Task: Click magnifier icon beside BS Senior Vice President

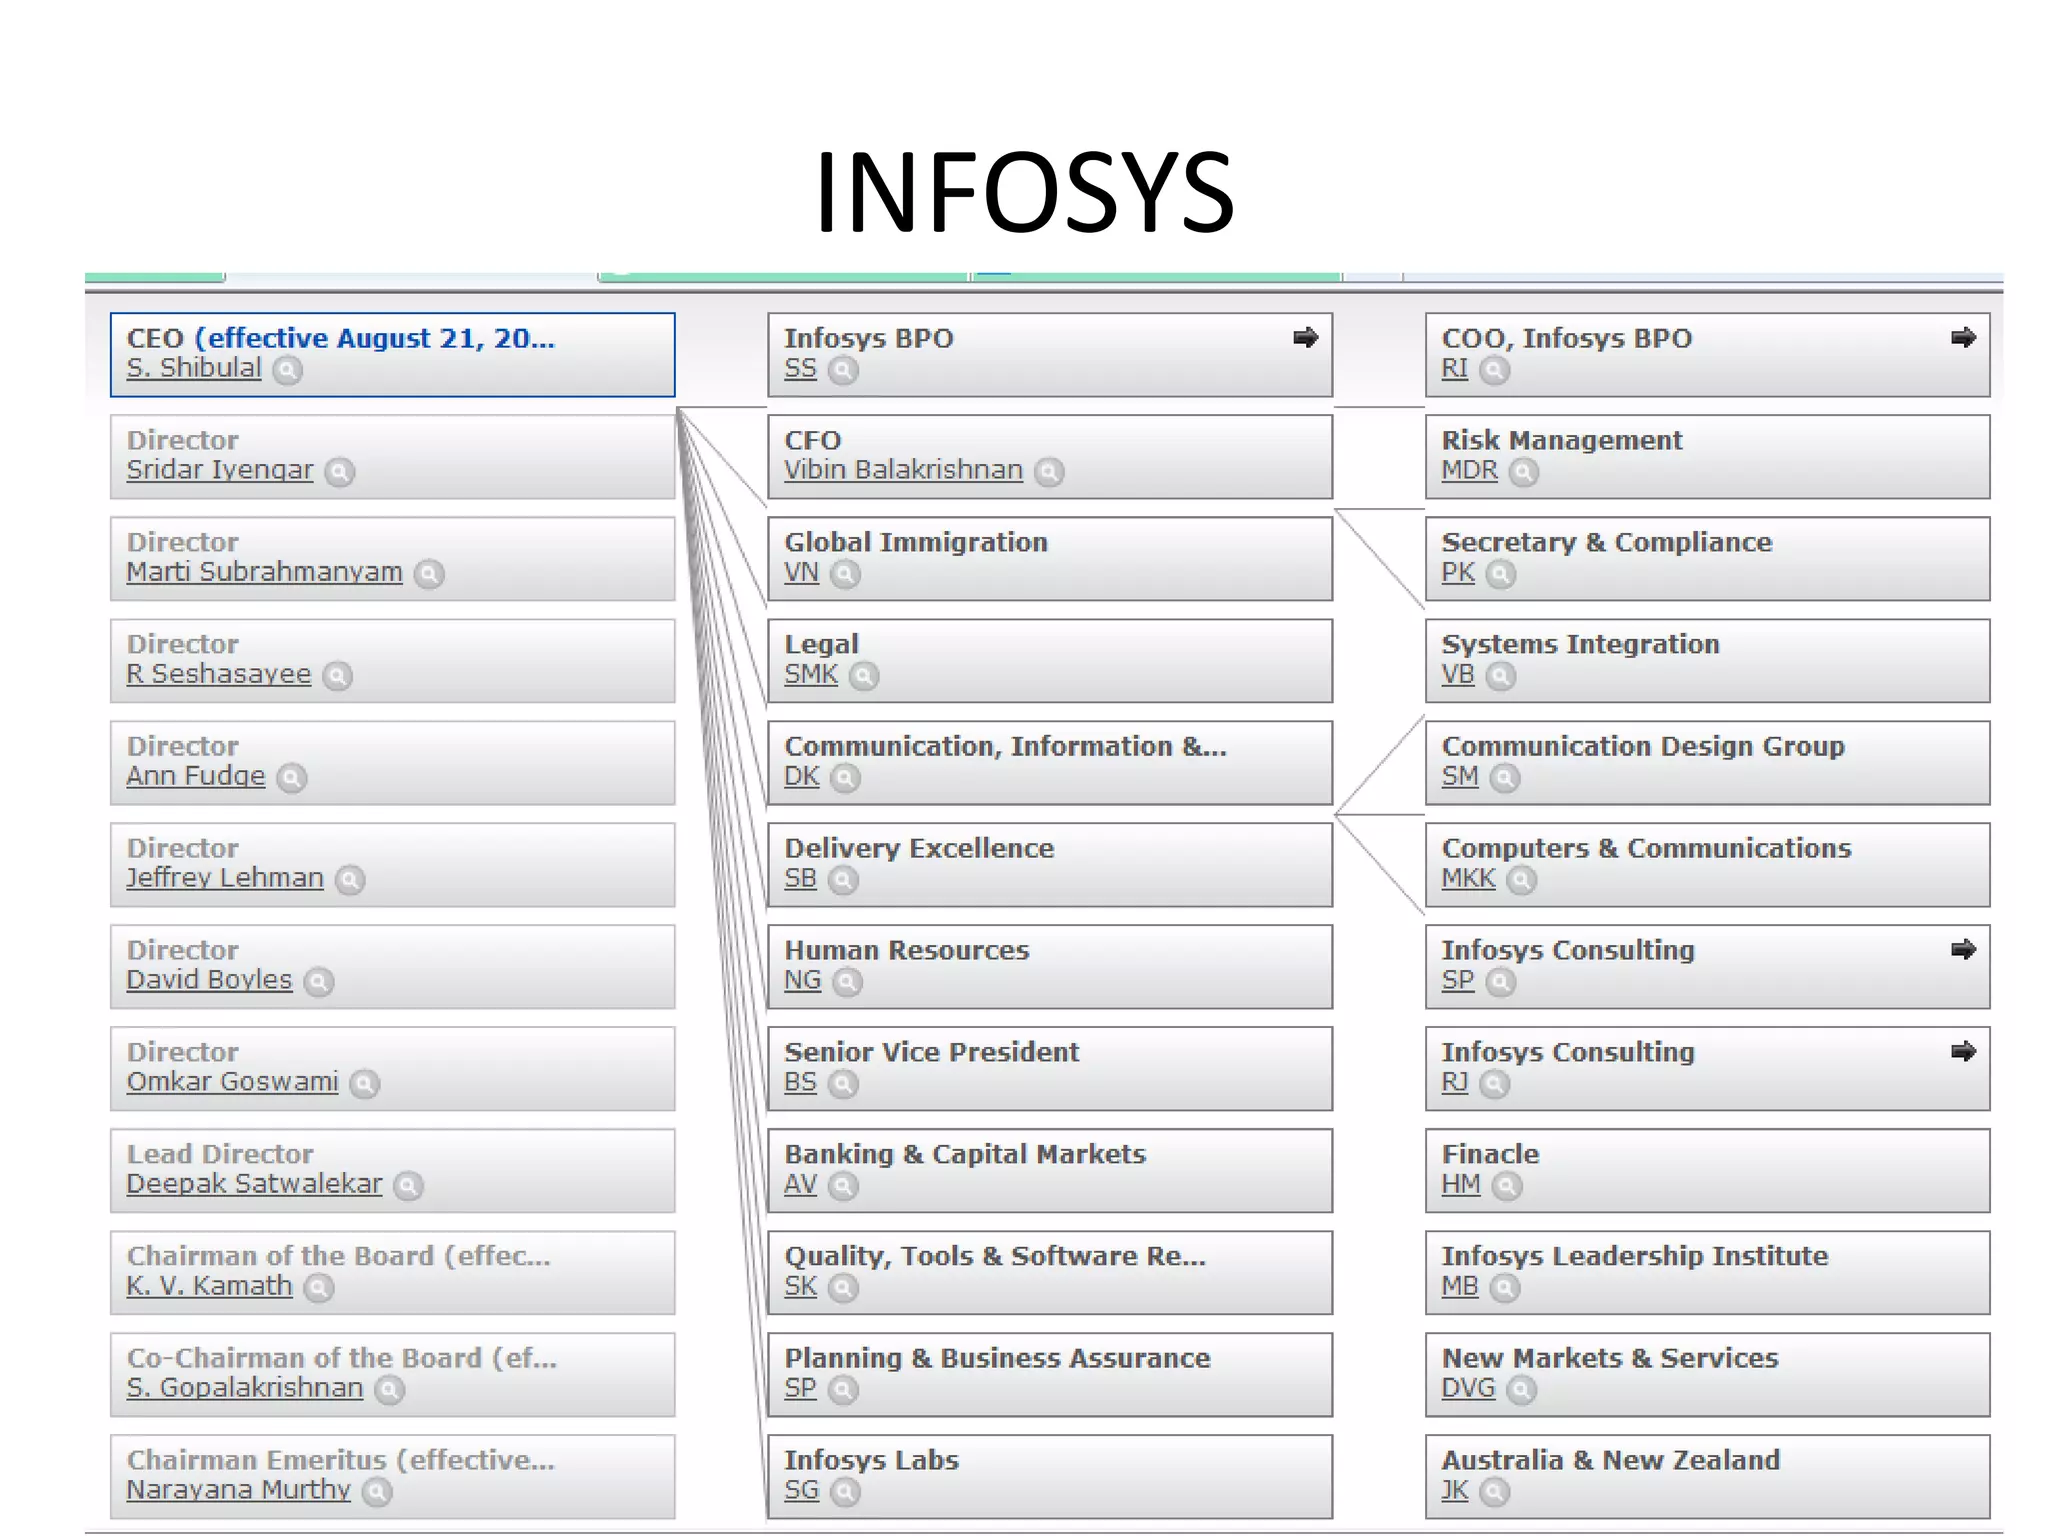Action: click(843, 1084)
